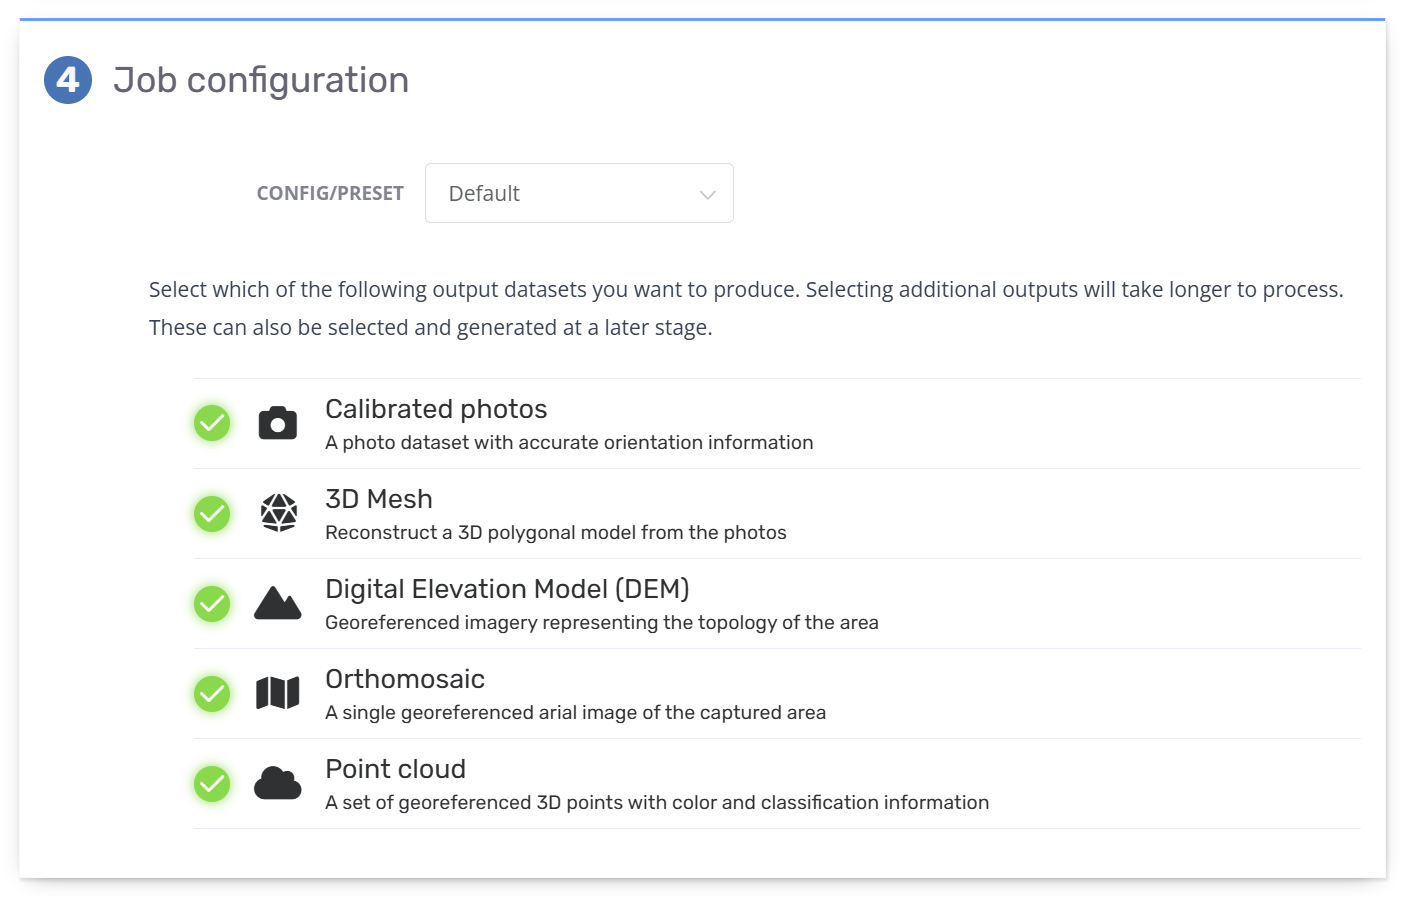Select the Default preset value text
Viewport: 1402px width, 898px height.
(x=484, y=194)
